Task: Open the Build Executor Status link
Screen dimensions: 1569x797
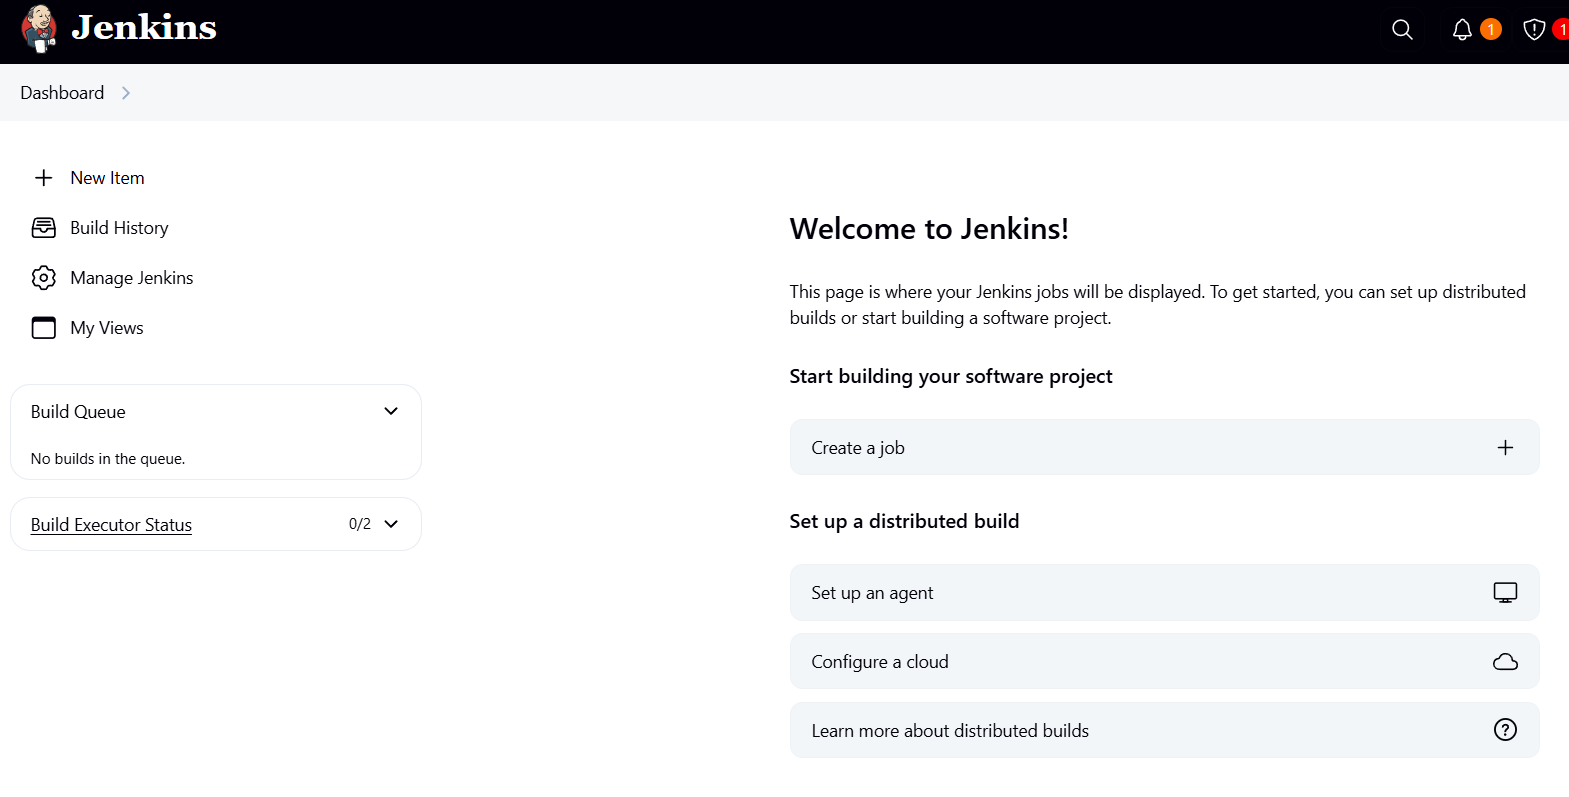Action: [111, 525]
